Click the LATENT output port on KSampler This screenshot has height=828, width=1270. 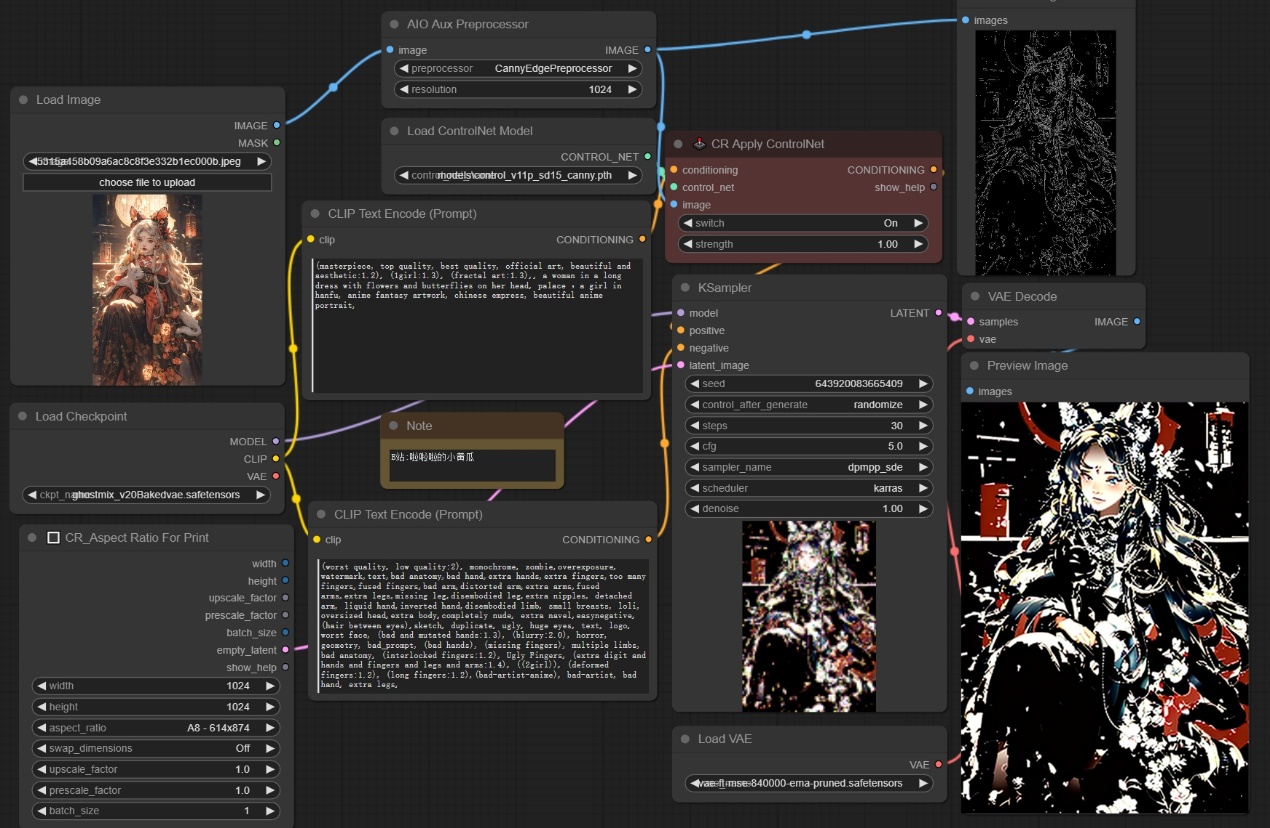938,313
